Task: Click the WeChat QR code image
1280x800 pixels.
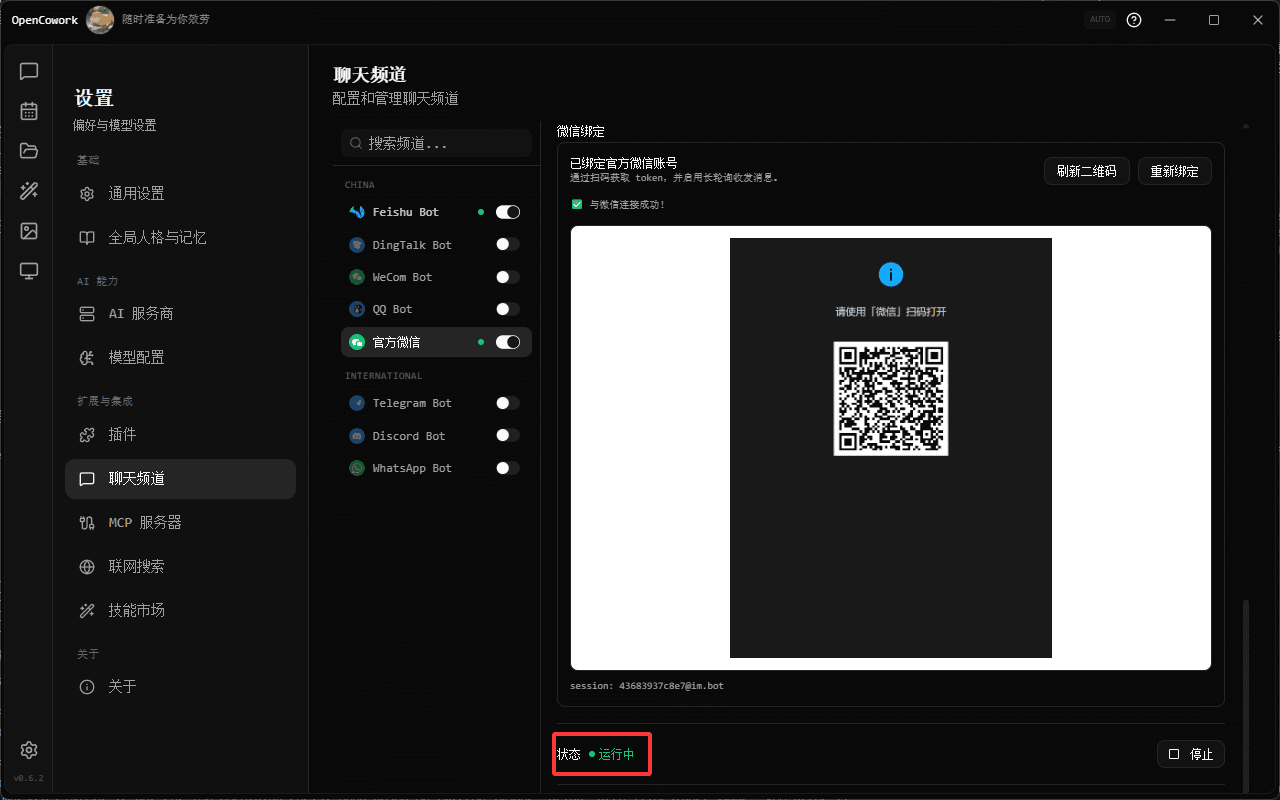Action: coord(890,398)
